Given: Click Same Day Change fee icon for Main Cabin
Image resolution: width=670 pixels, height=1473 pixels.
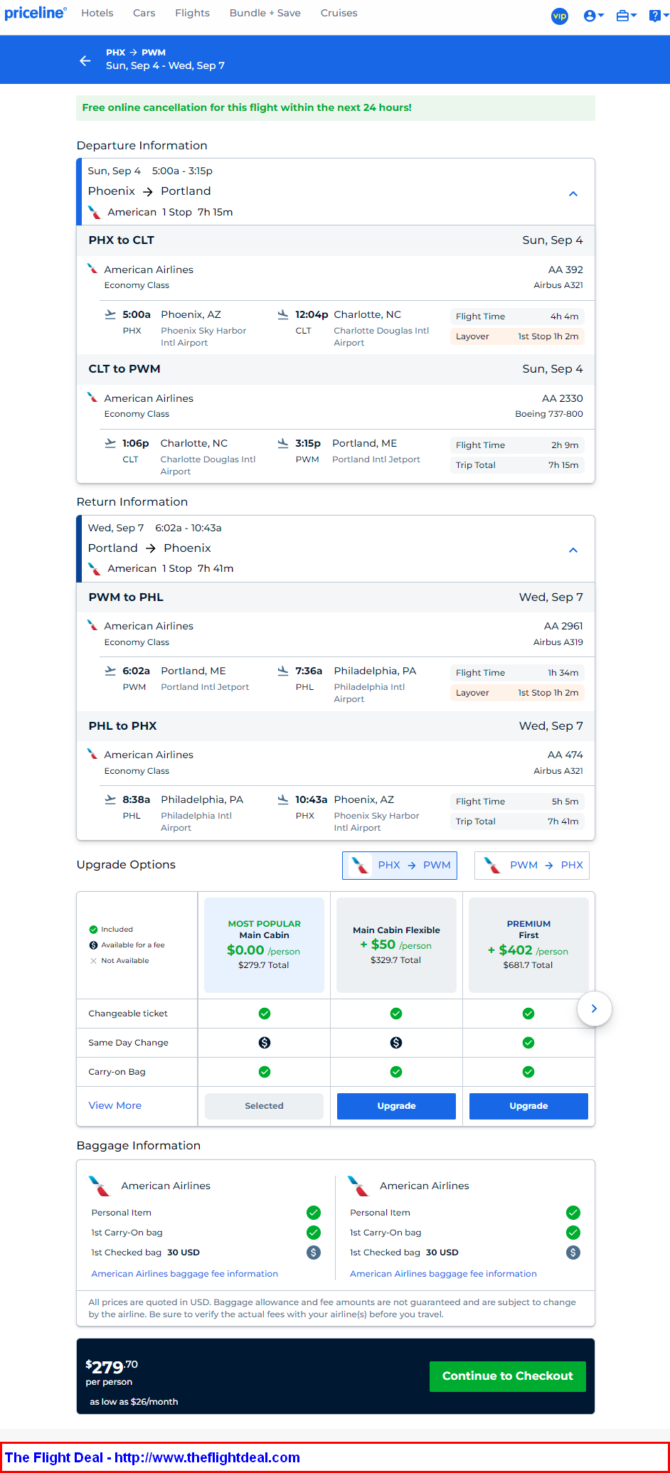Looking at the screenshot, I should tap(264, 1042).
